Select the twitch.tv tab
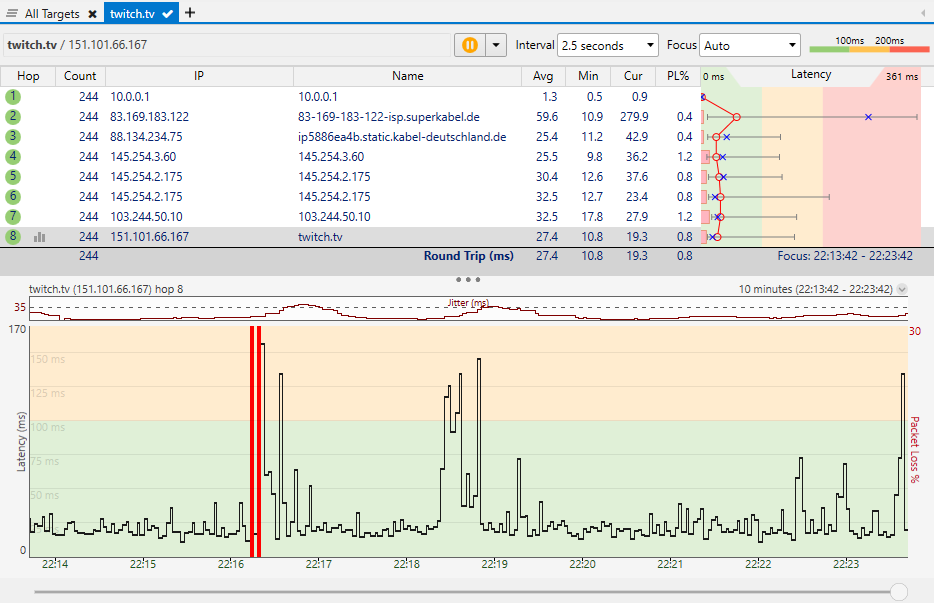Screen dimensions: 934x603 pyautogui.click(x=132, y=14)
